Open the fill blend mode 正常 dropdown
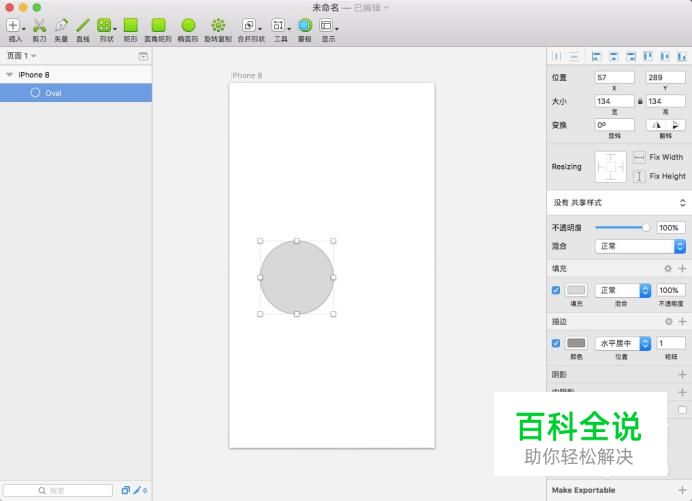 623,290
